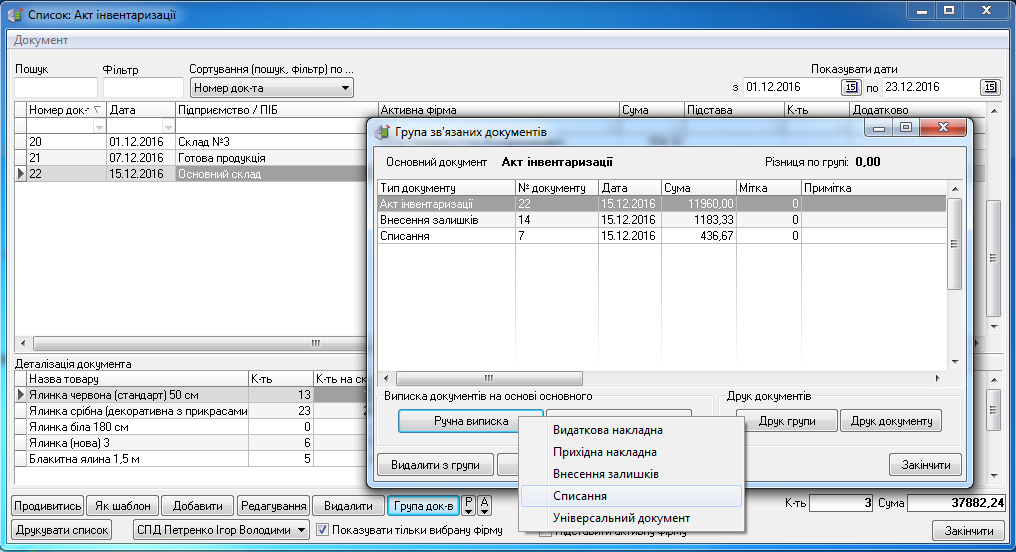Viewport: 1016px width, 552px height.
Task: Maximize the Група зв'язаних документів dialog
Action: click(907, 128)
